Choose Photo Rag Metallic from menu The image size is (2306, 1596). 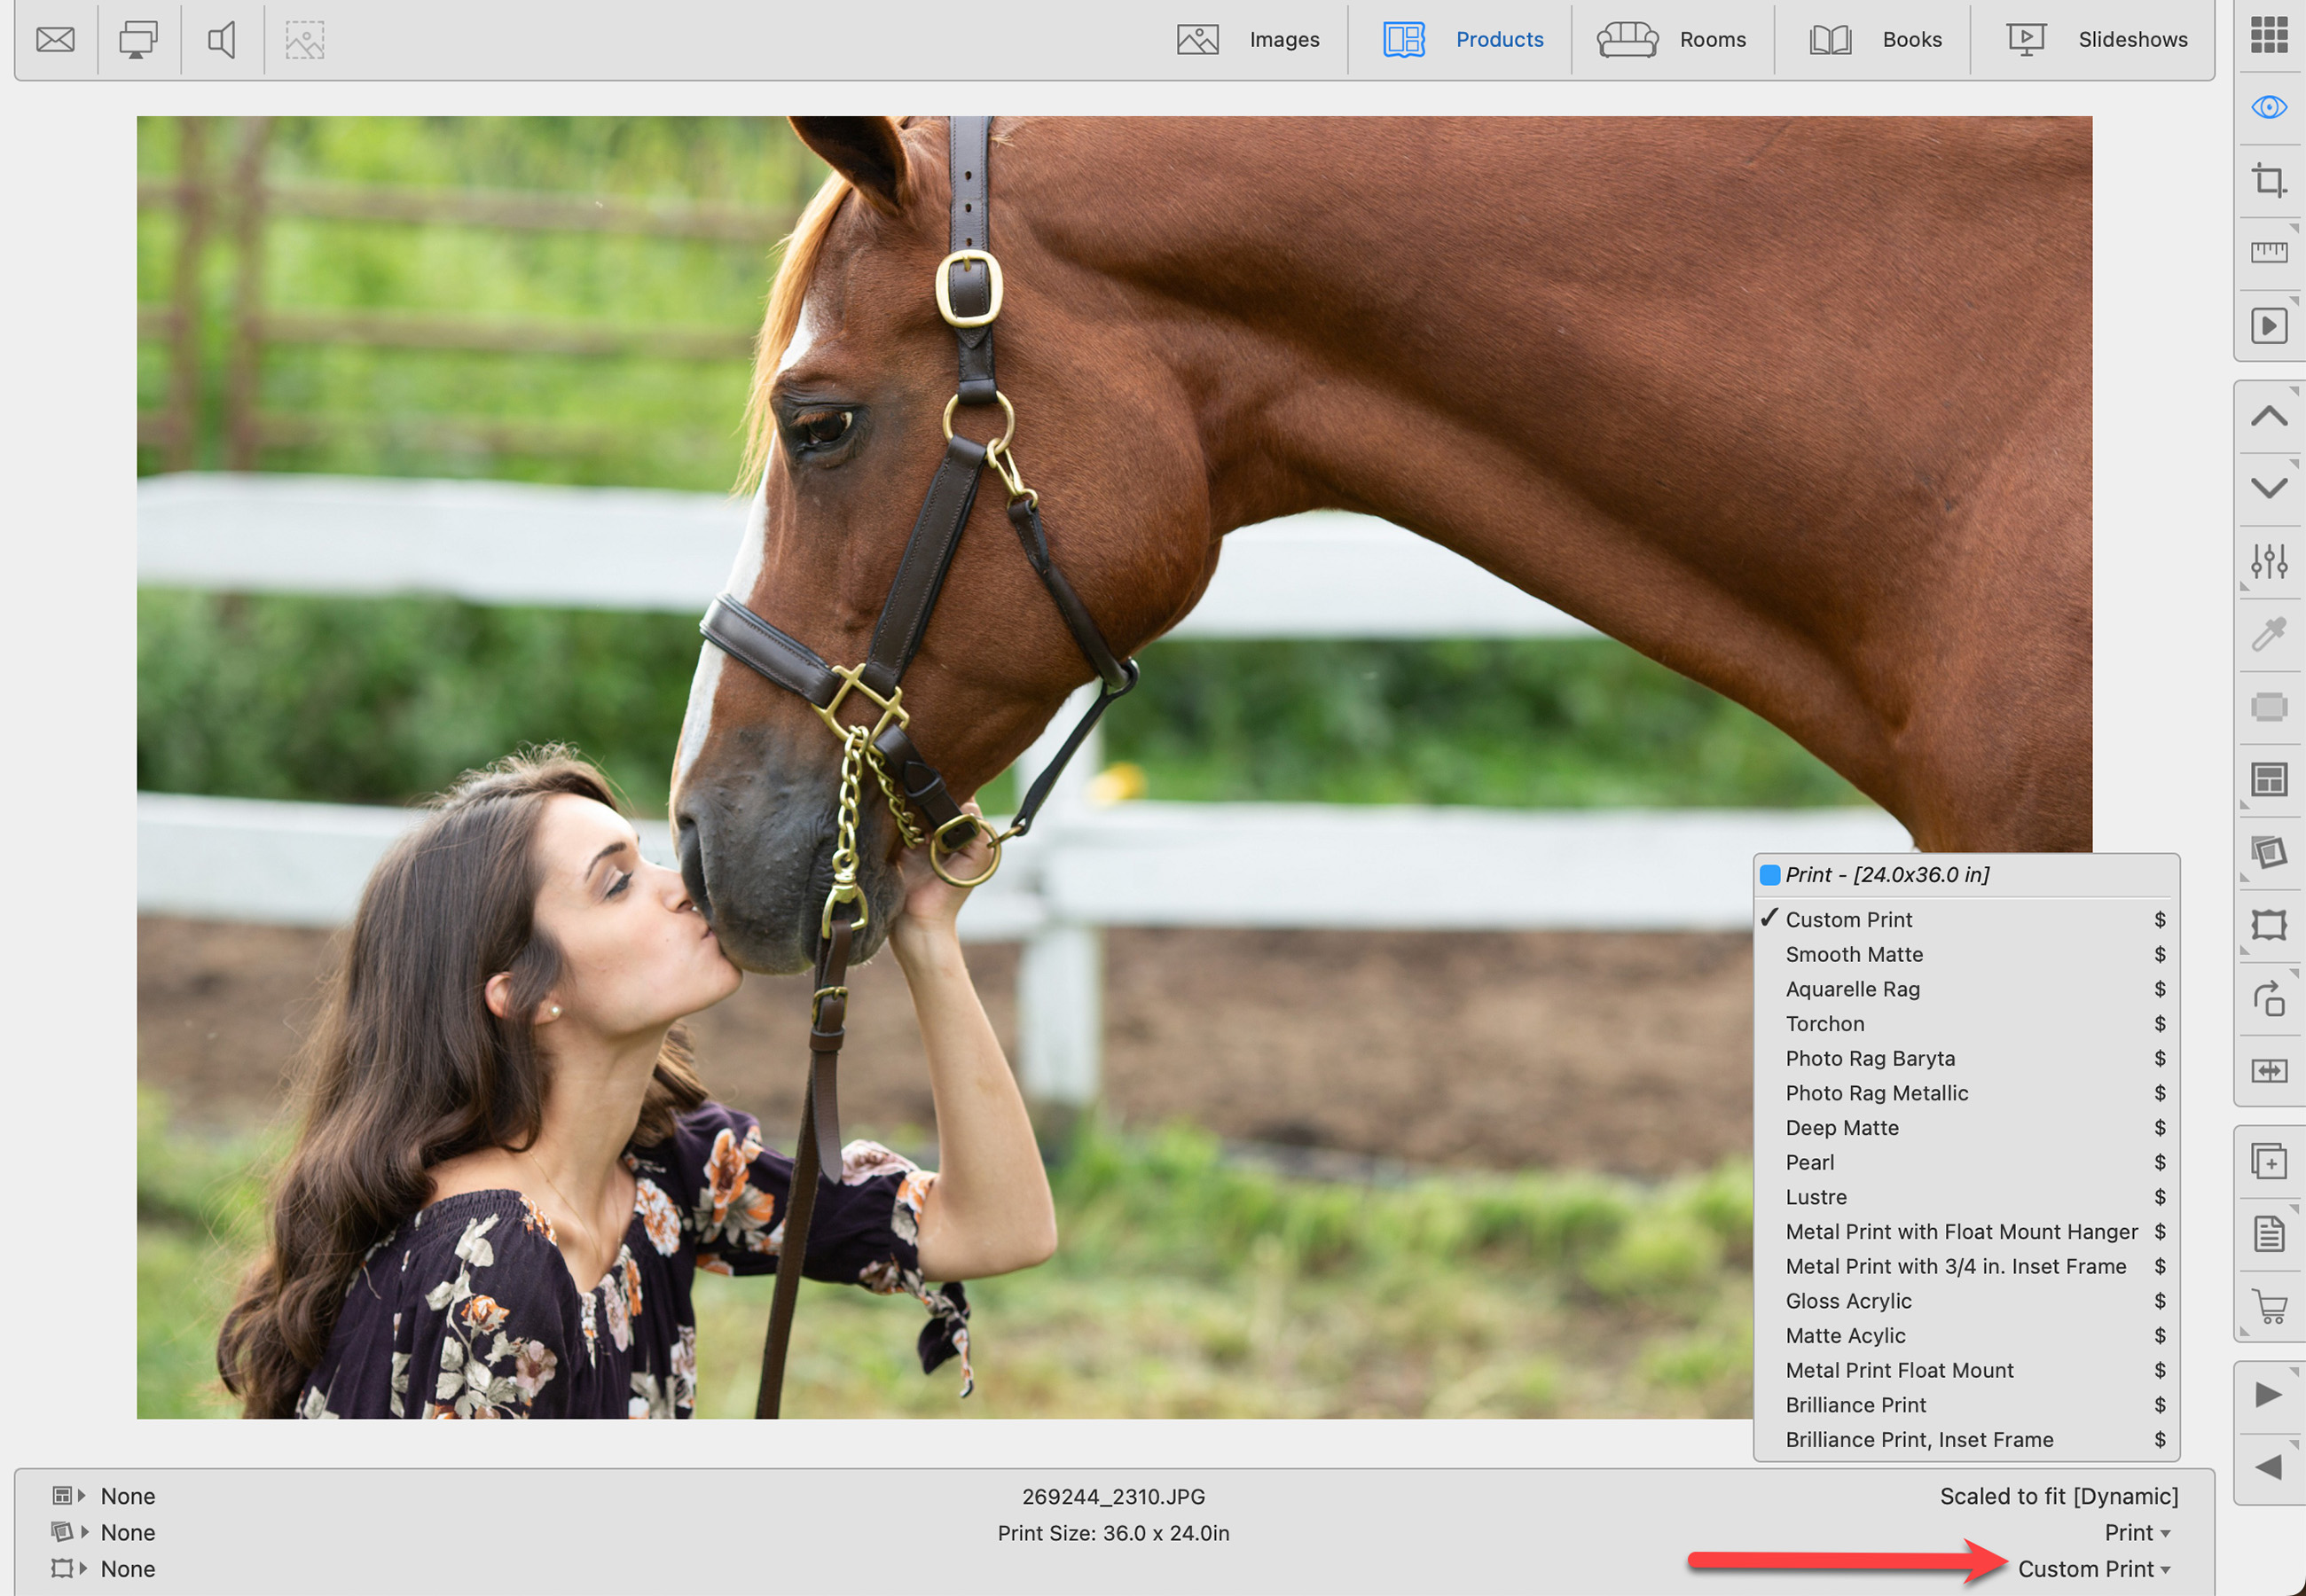(1876, 1093)
